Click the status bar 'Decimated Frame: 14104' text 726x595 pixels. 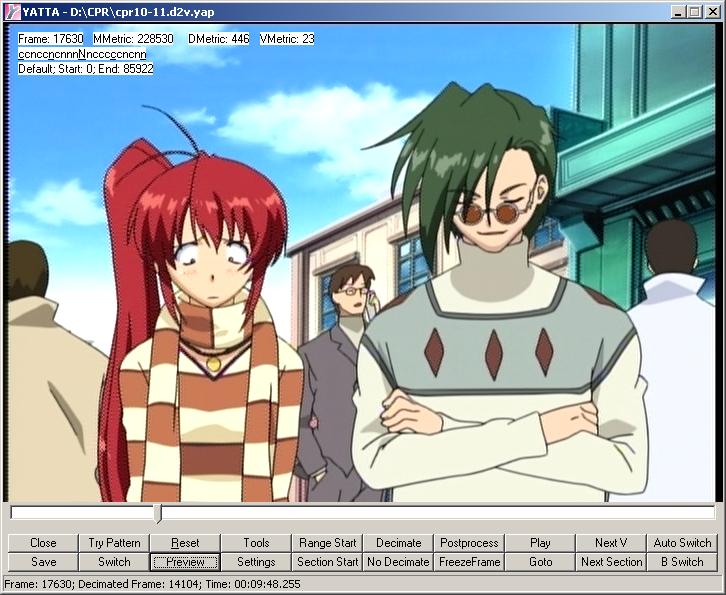click(x=137, y=584)
